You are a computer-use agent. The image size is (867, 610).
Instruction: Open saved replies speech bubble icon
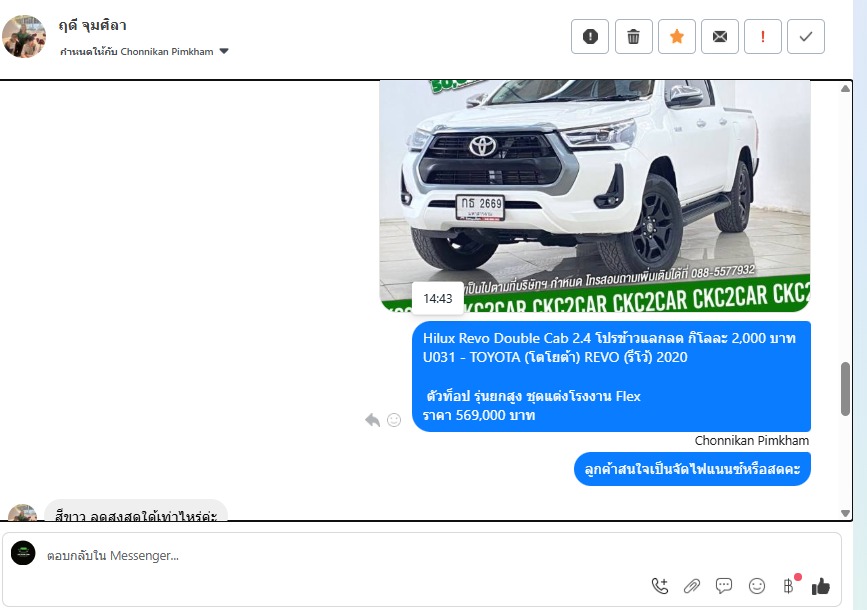(724, 586)
